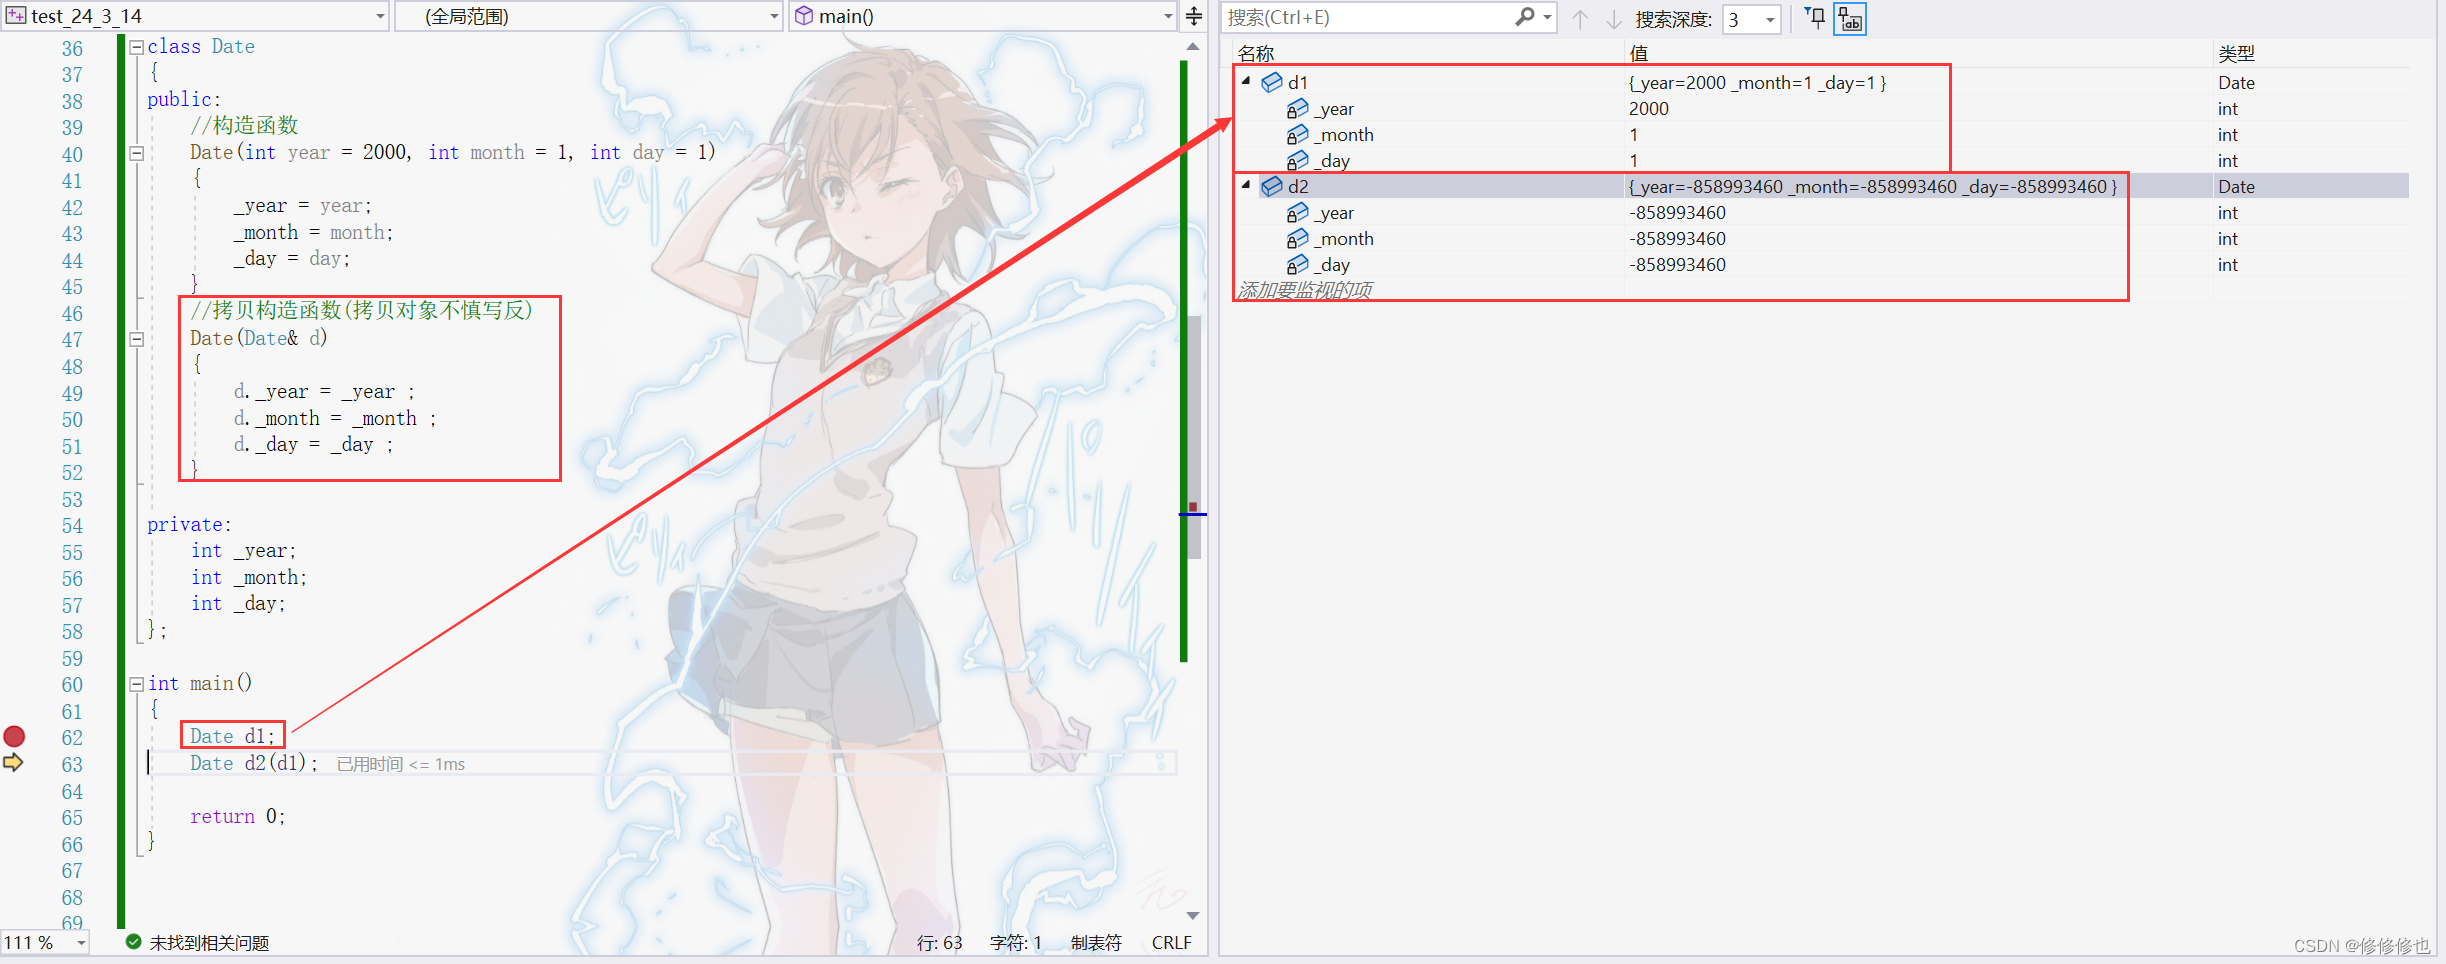2446x964 pixels.
Task: Collapse the d1 watch entry
Action: [1246, 81]
